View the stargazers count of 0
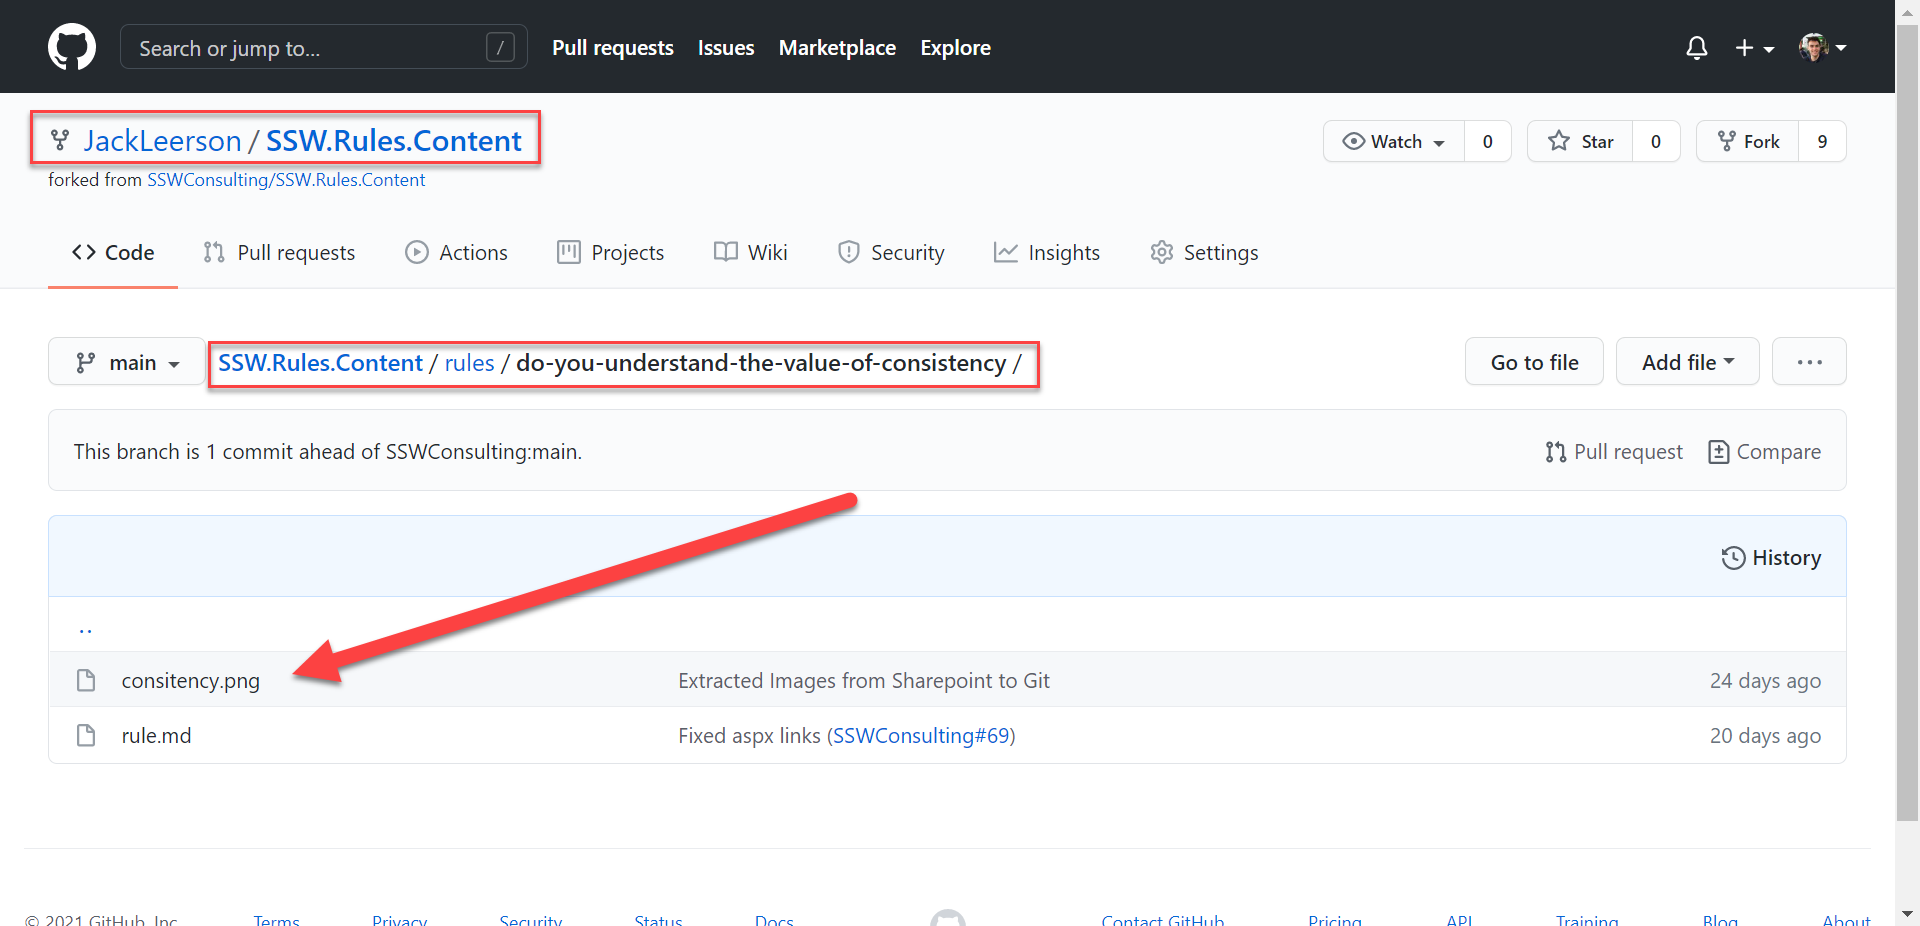The width and height of the screenshot is (1920, 926). [1656, 141]
